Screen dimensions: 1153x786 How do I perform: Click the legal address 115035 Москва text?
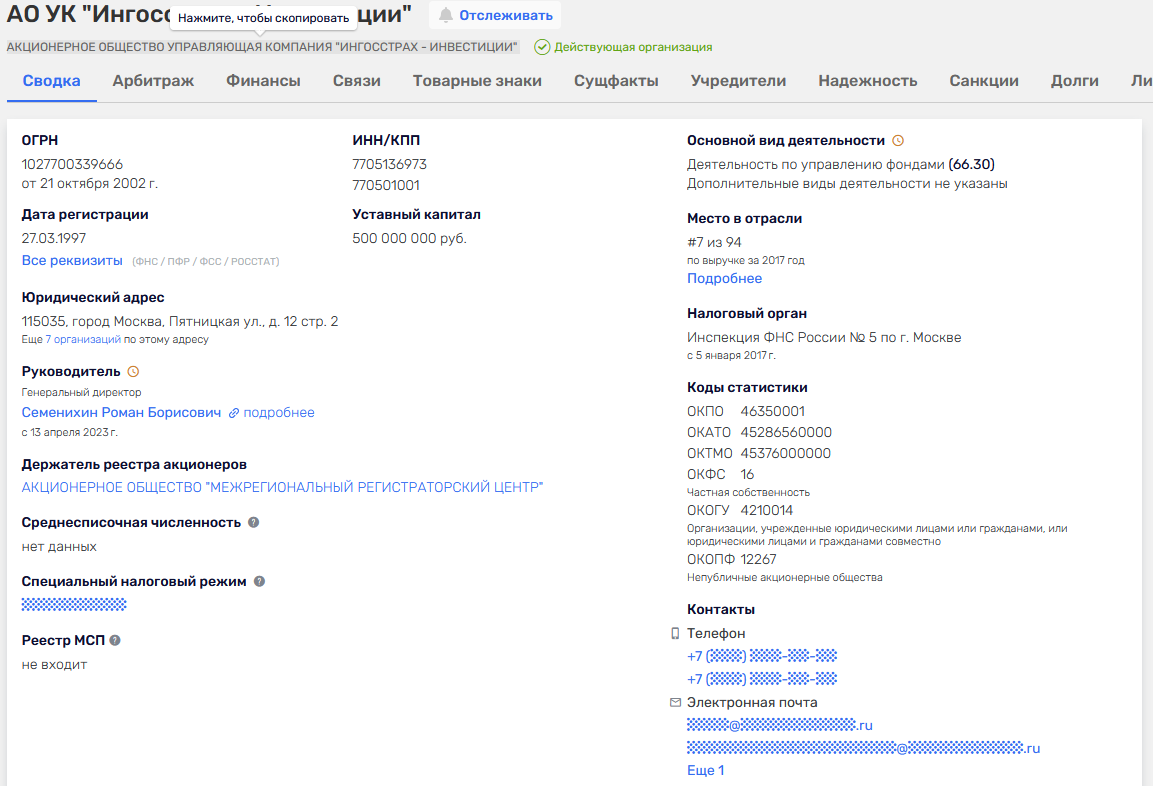point(179,321)
